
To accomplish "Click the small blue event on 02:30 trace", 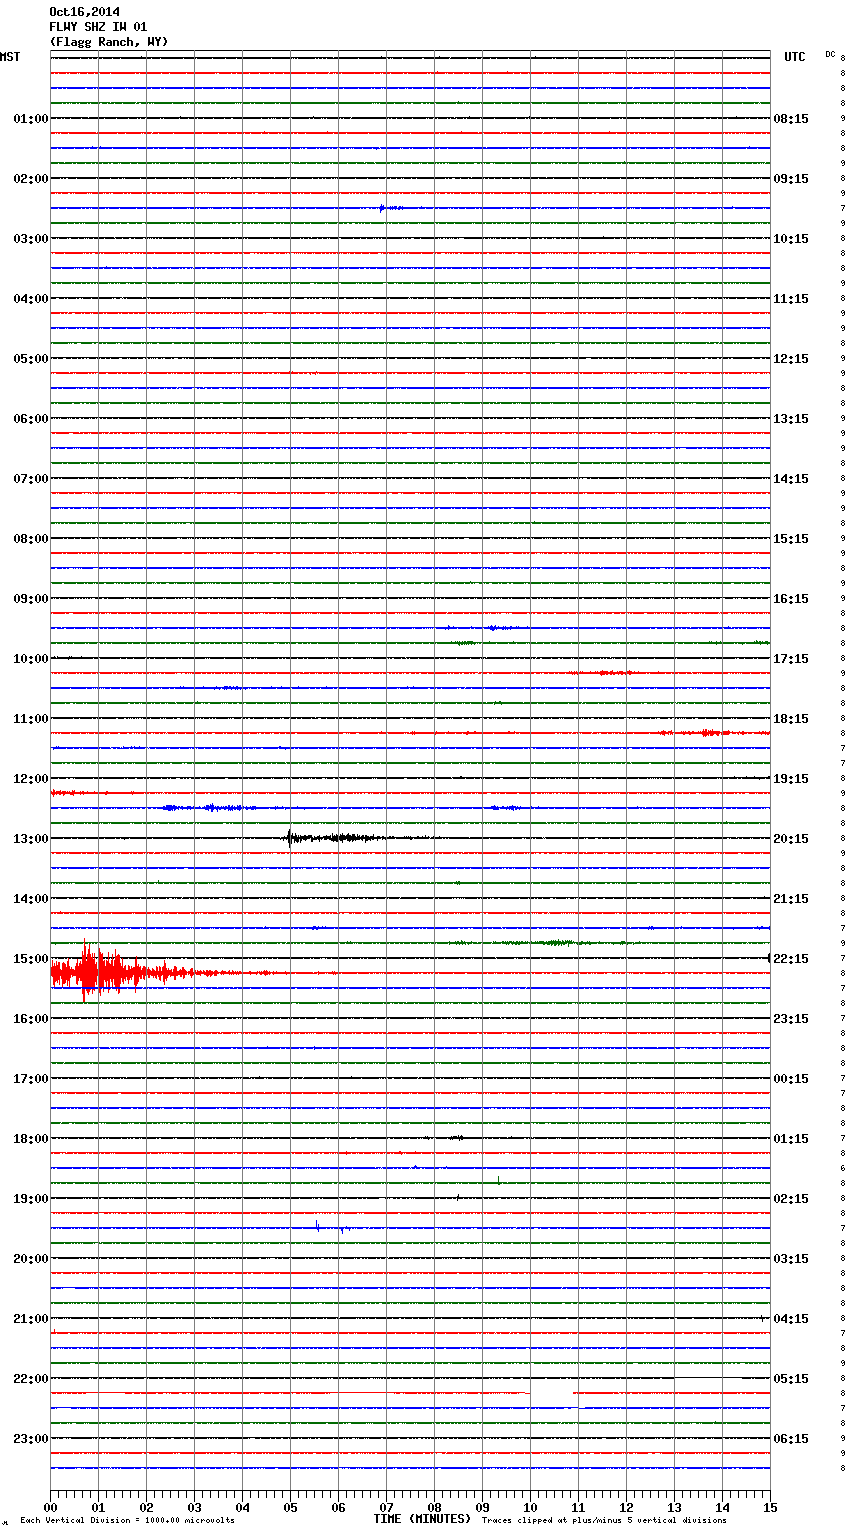I will (x=390, y=208).
